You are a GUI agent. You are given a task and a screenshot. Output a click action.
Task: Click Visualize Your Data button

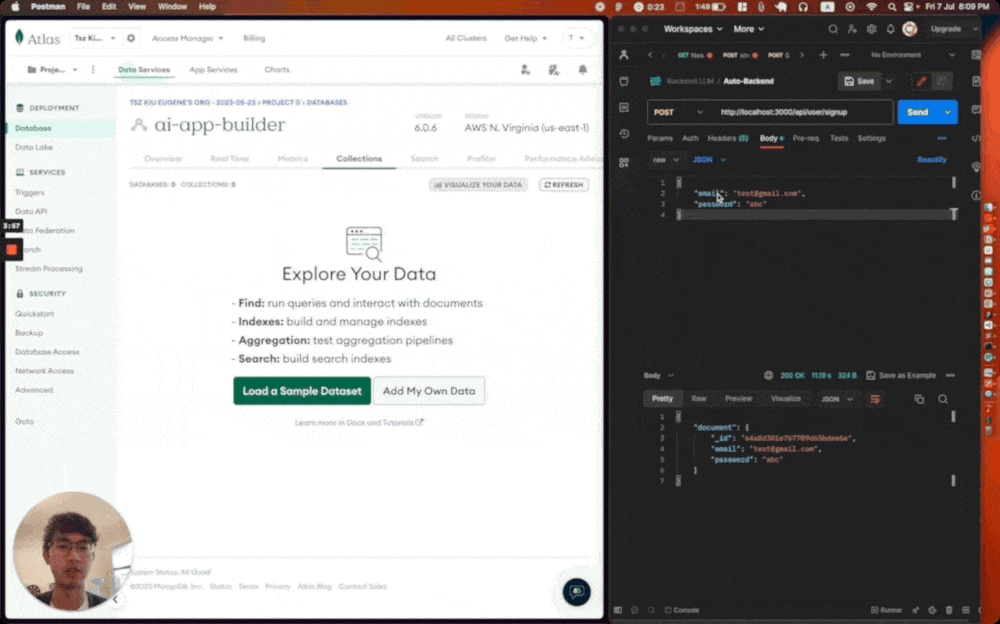click(478, 184)
